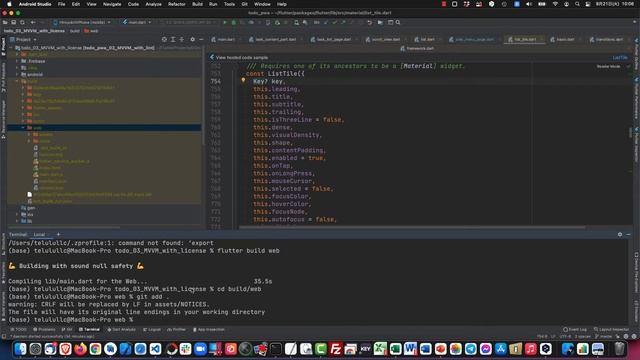This screenshot has height=360, width=640.
Task: Minimize the terminal panel with minus icon
Action: (628, 235)
